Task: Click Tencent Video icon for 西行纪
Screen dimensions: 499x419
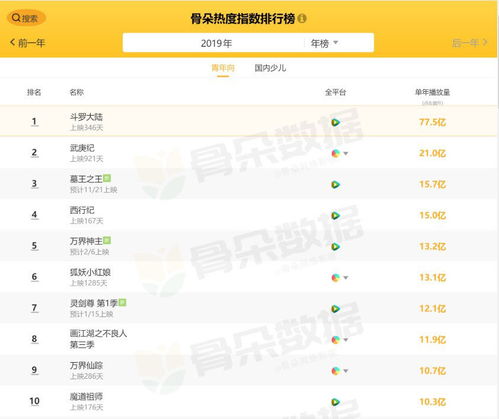Action: (335, 215)
